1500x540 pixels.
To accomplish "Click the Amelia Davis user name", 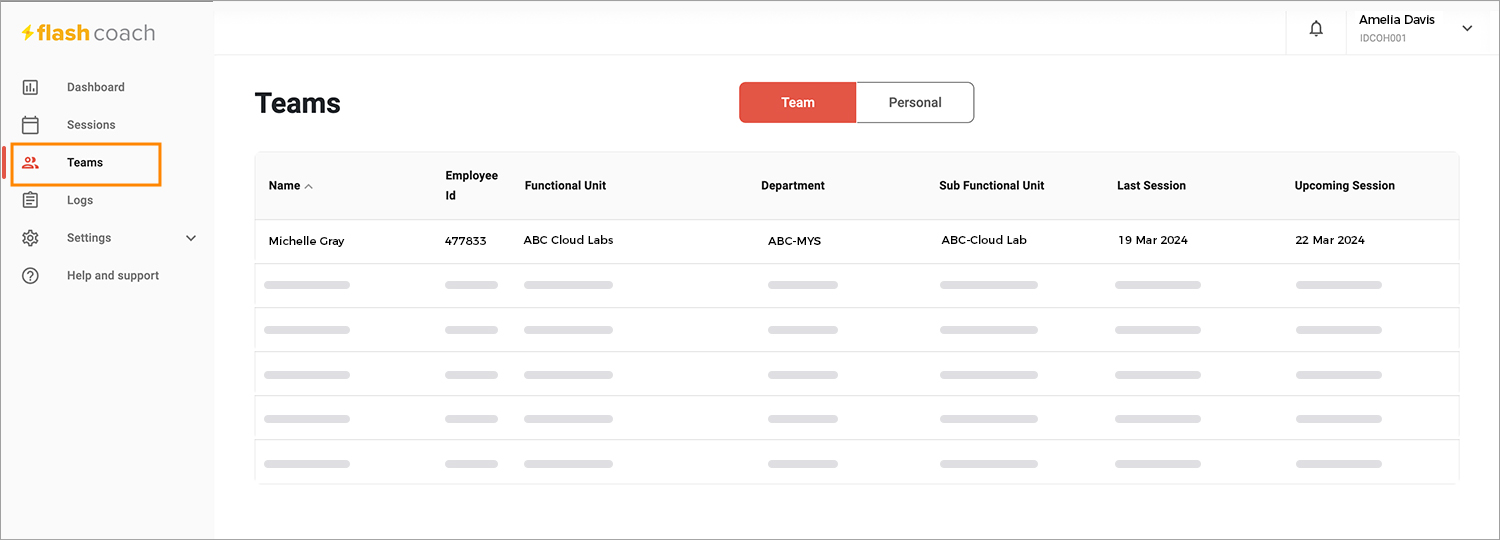I will pos(1397,20).
